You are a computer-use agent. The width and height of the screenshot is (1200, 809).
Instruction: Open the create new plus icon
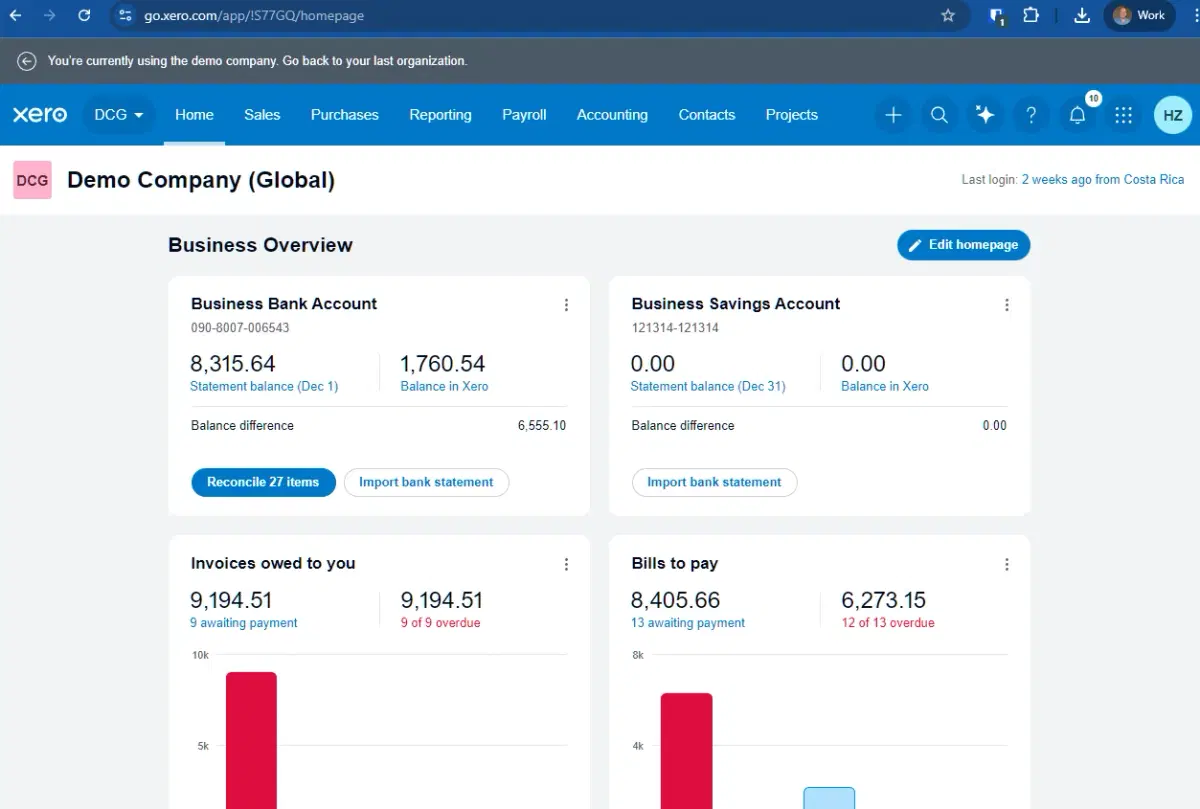[x=893, y=115]
